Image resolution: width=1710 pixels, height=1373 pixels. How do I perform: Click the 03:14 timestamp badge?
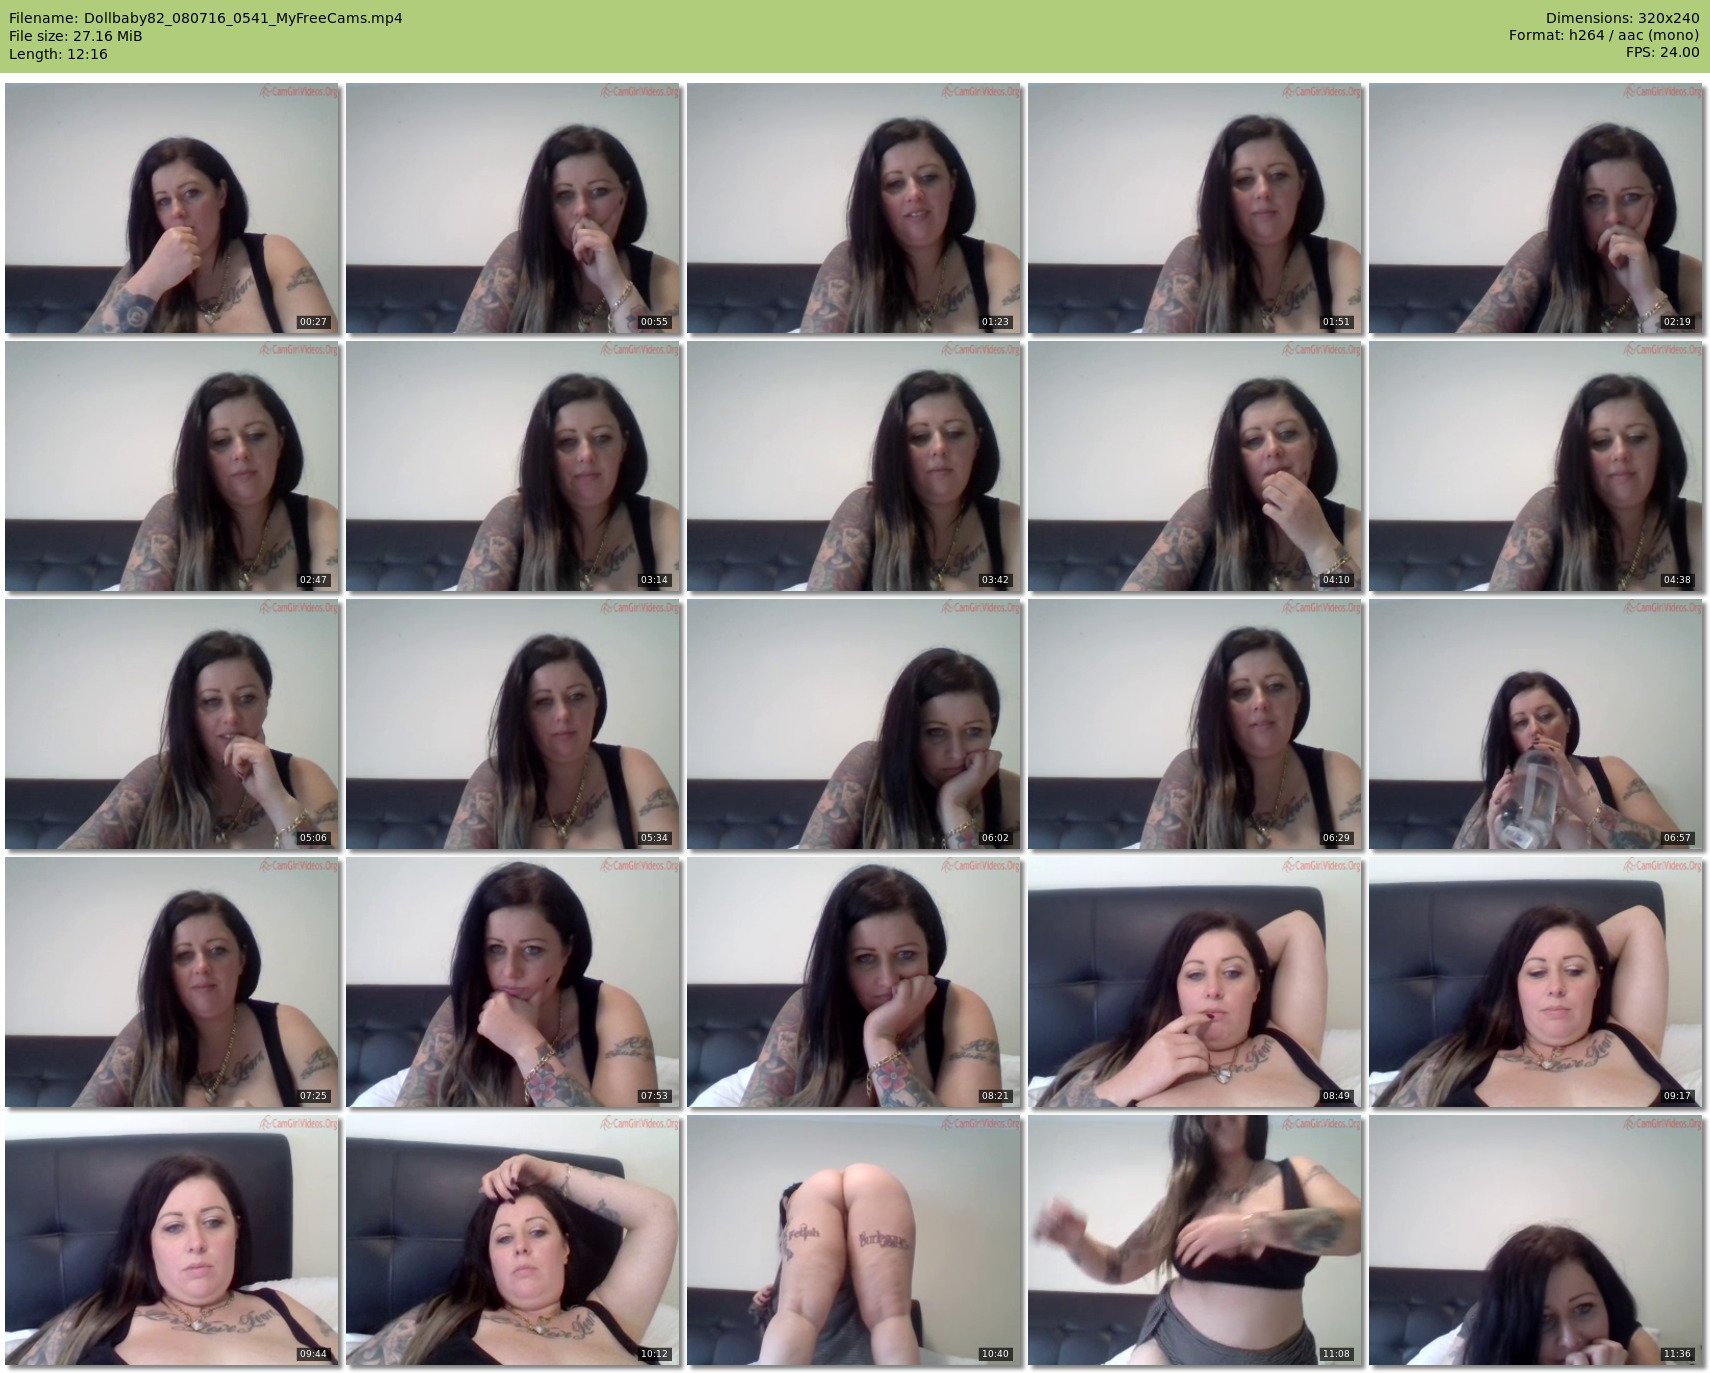[x=654, y=580]
